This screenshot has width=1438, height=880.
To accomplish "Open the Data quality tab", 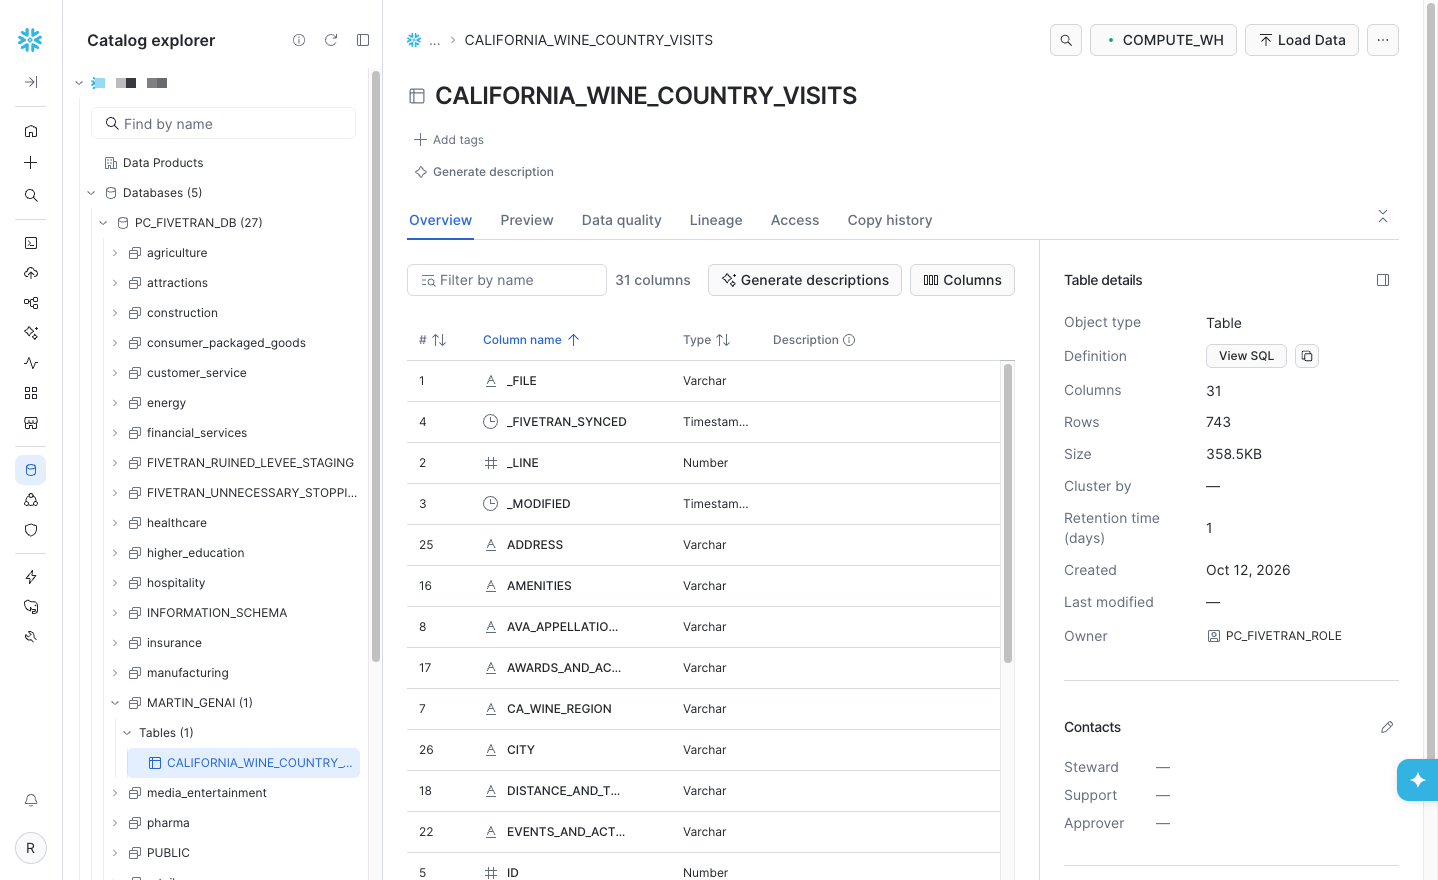I will (622, 220).
